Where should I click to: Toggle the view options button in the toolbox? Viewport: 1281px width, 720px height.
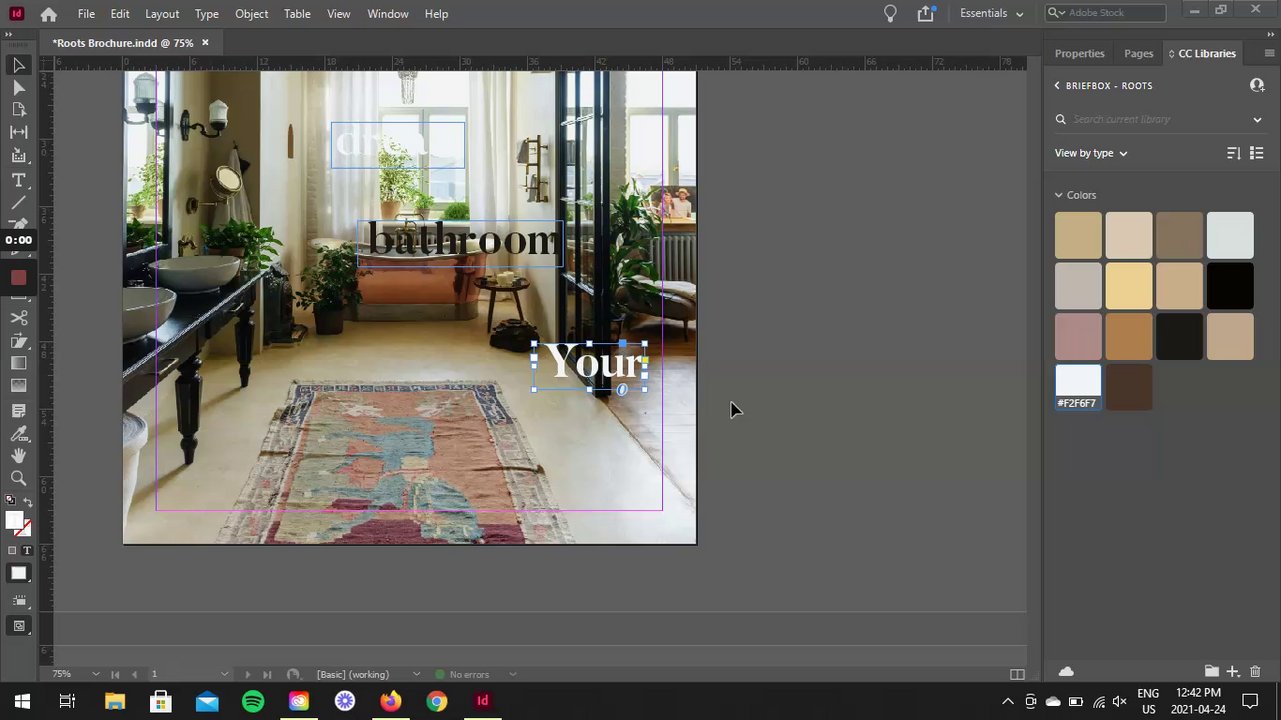[18, 601]
